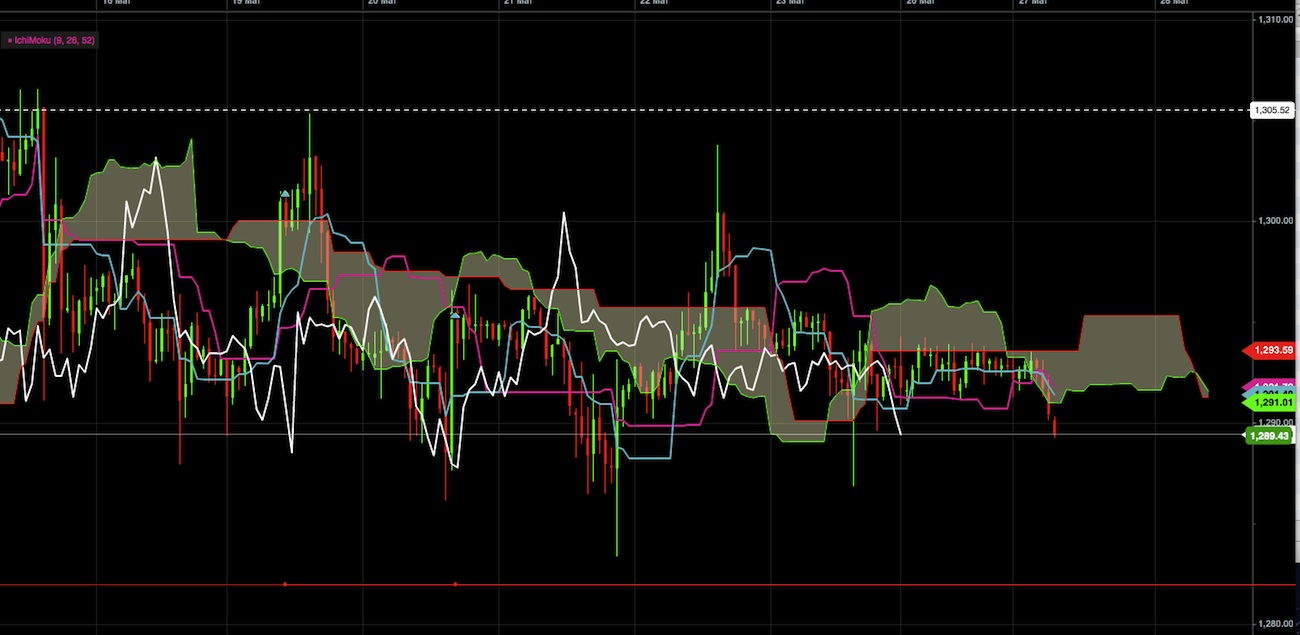Select the red horizontal line near chart bottom
The height and width of the screenshot is (635, 1300).
click(700, 584)
